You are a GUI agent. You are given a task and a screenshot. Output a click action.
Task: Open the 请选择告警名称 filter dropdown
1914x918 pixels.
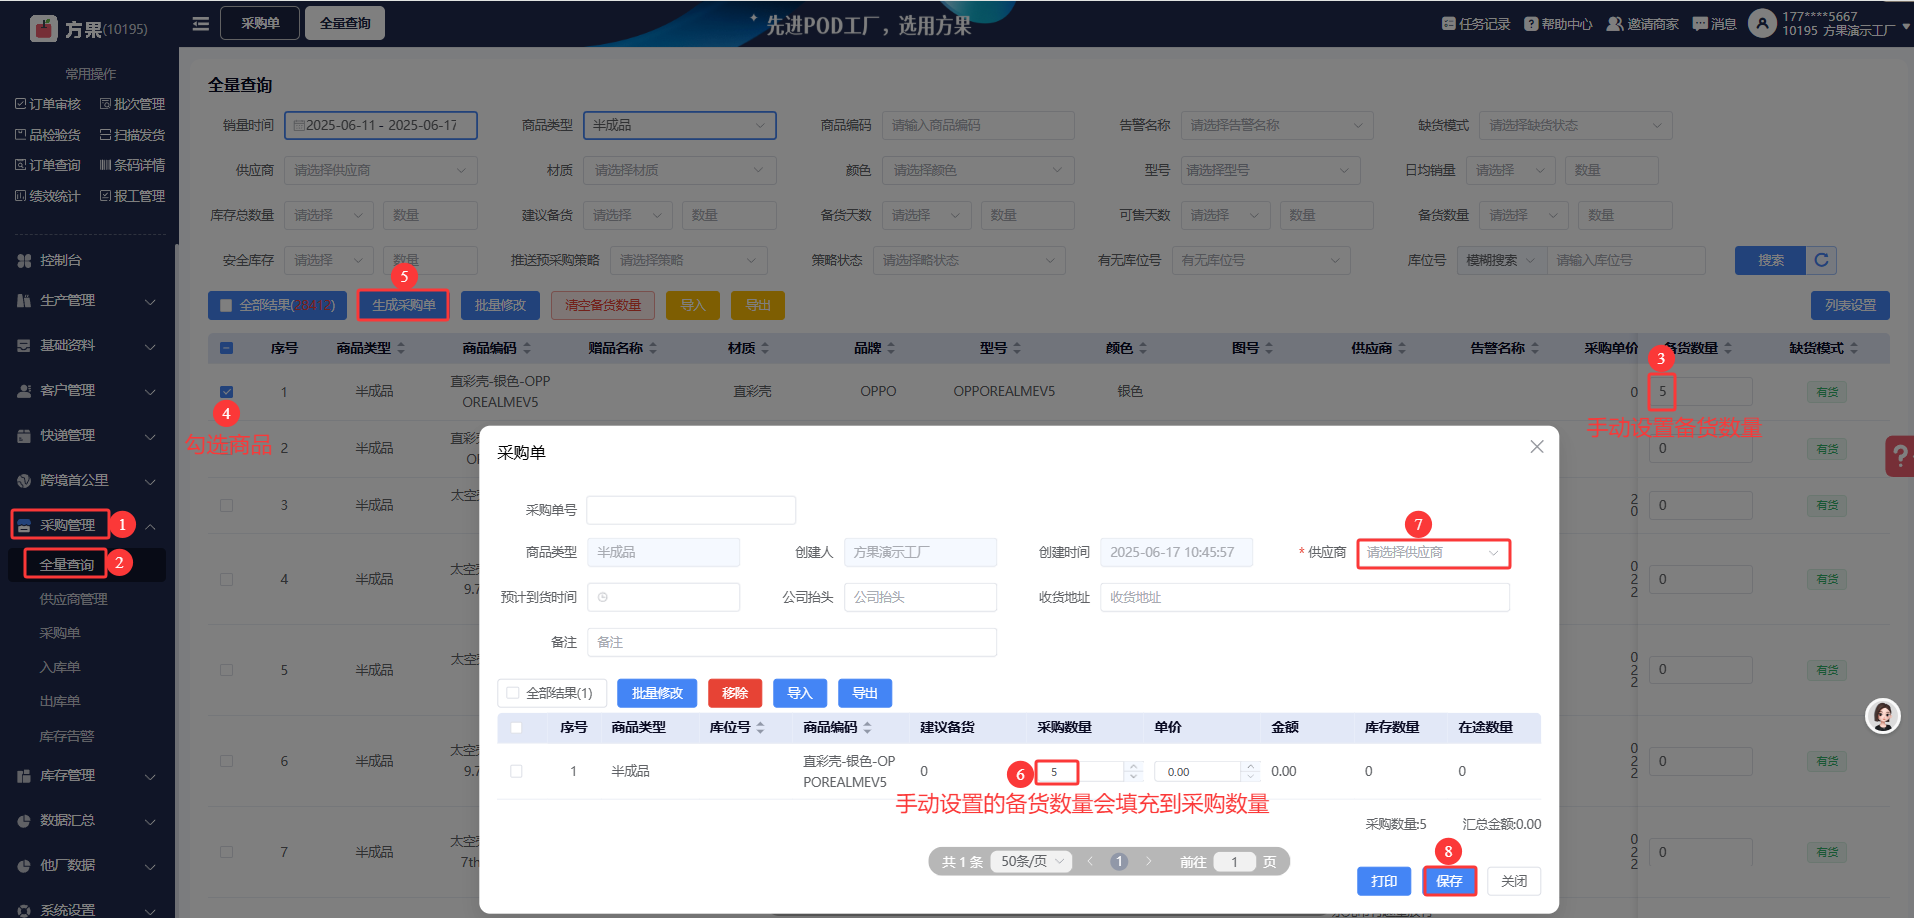coord(1277,125)
